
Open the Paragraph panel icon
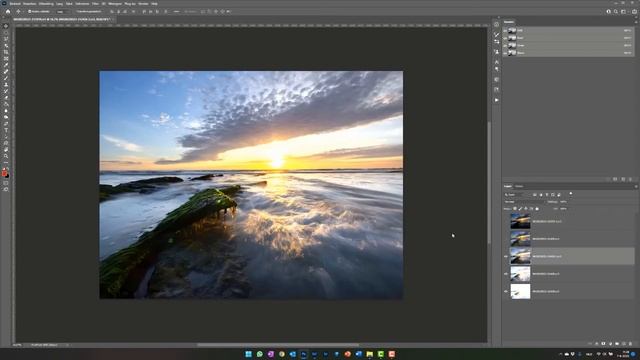tap(497, 69)
